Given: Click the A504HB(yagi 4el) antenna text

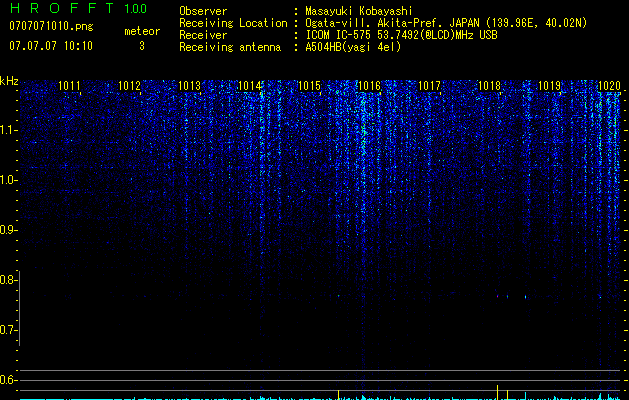Looking at the screenshot, I should [x=353, y=47].
